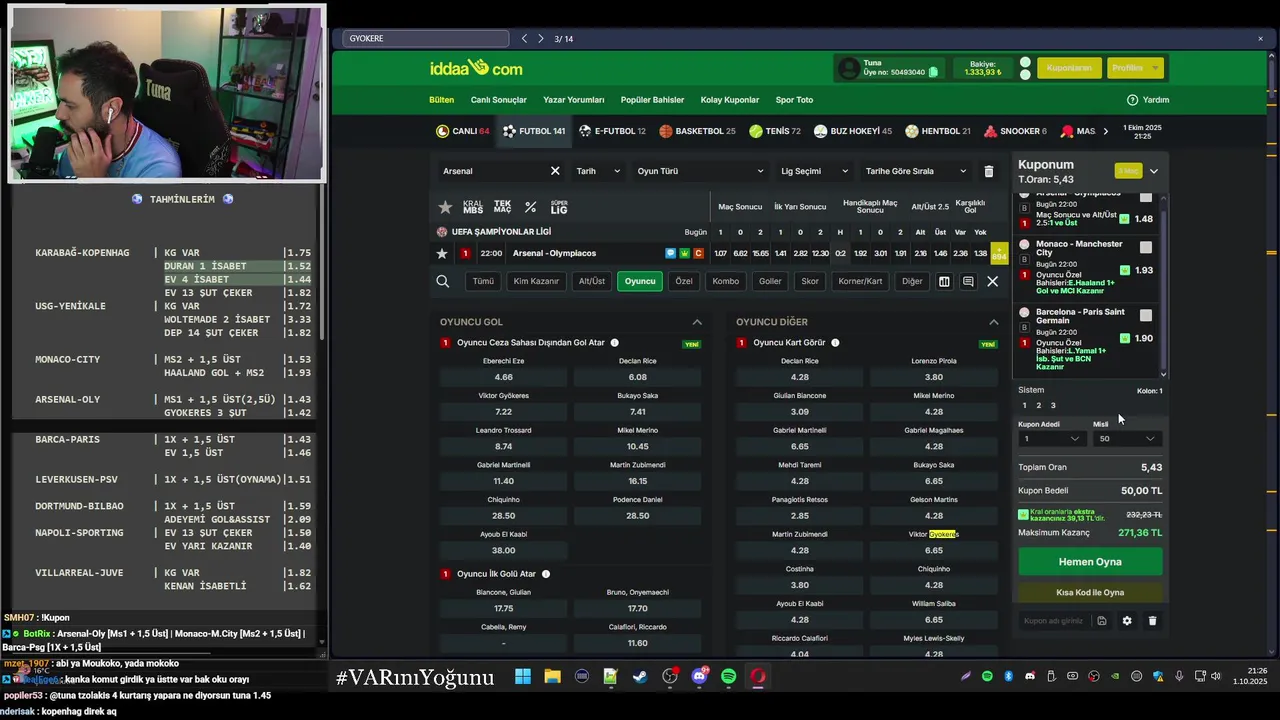The width and height of the screenshot is (1280, 720).
Task: Open Steam from the taskbar
Action: 641,677
